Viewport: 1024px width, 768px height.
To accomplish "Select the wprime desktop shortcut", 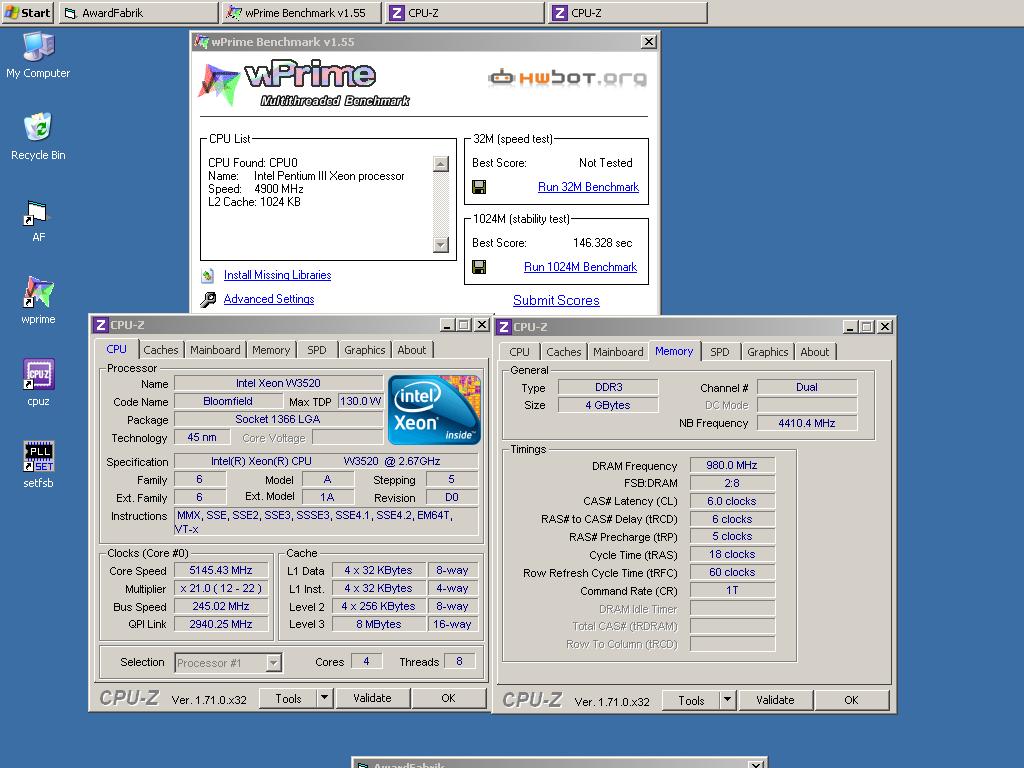I will 38,300.
